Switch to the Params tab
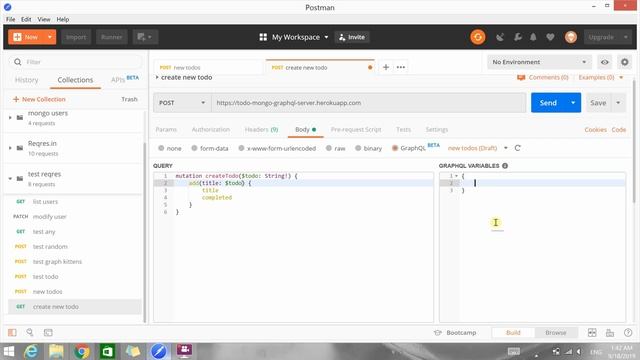Viewport: 640px width, 360px height. (x=166, y=129)
